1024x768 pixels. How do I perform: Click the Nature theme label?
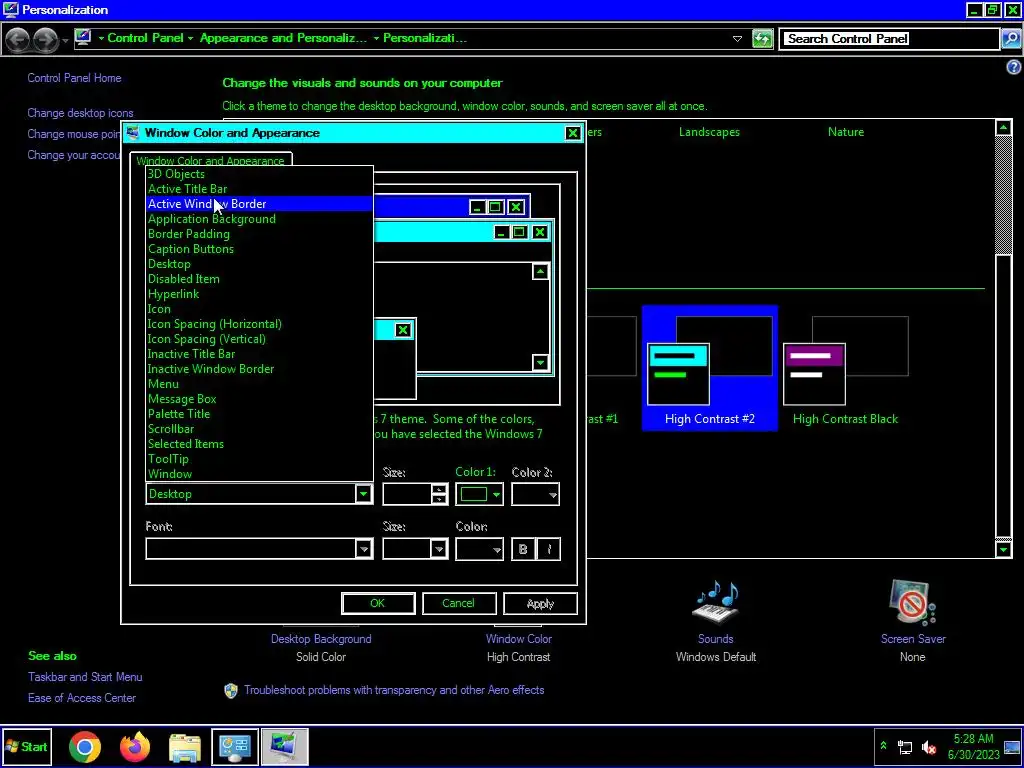[846, 132]
